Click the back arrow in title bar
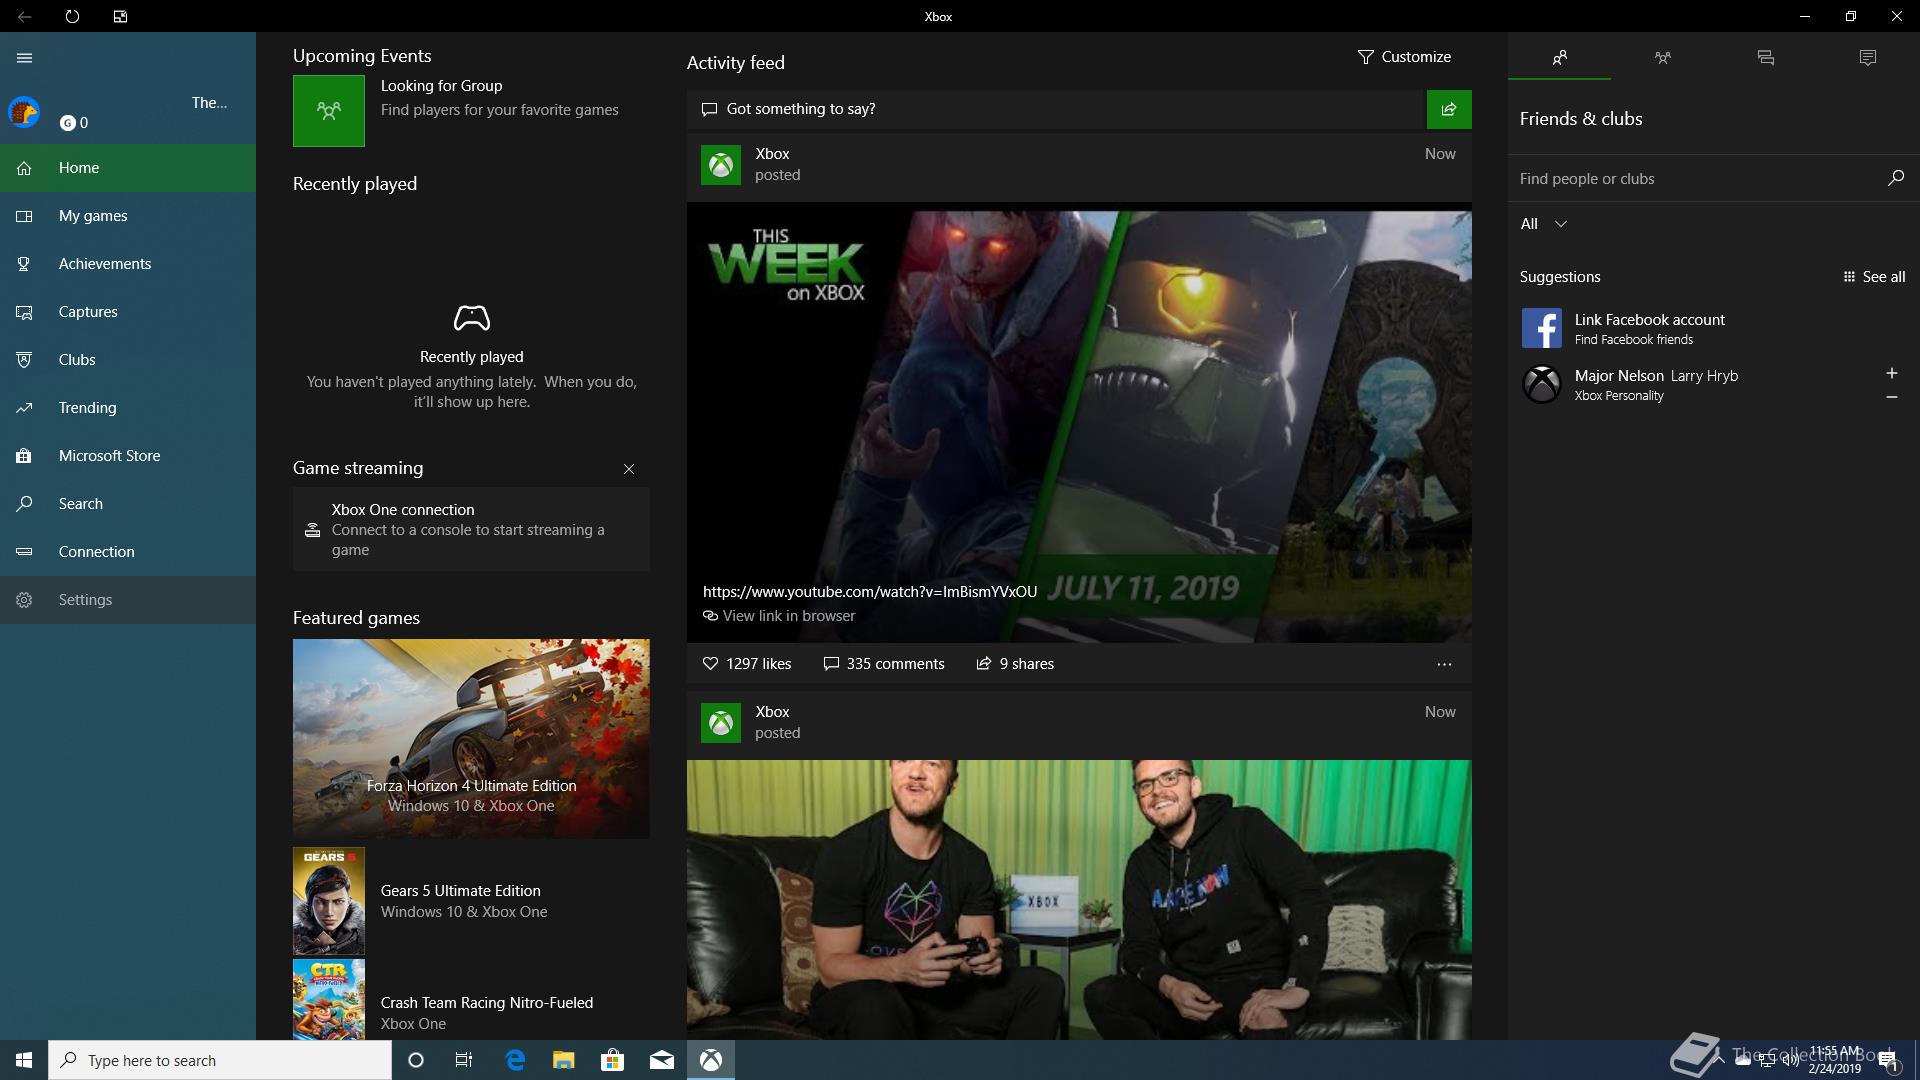1920x1080 pixels. 25,17
